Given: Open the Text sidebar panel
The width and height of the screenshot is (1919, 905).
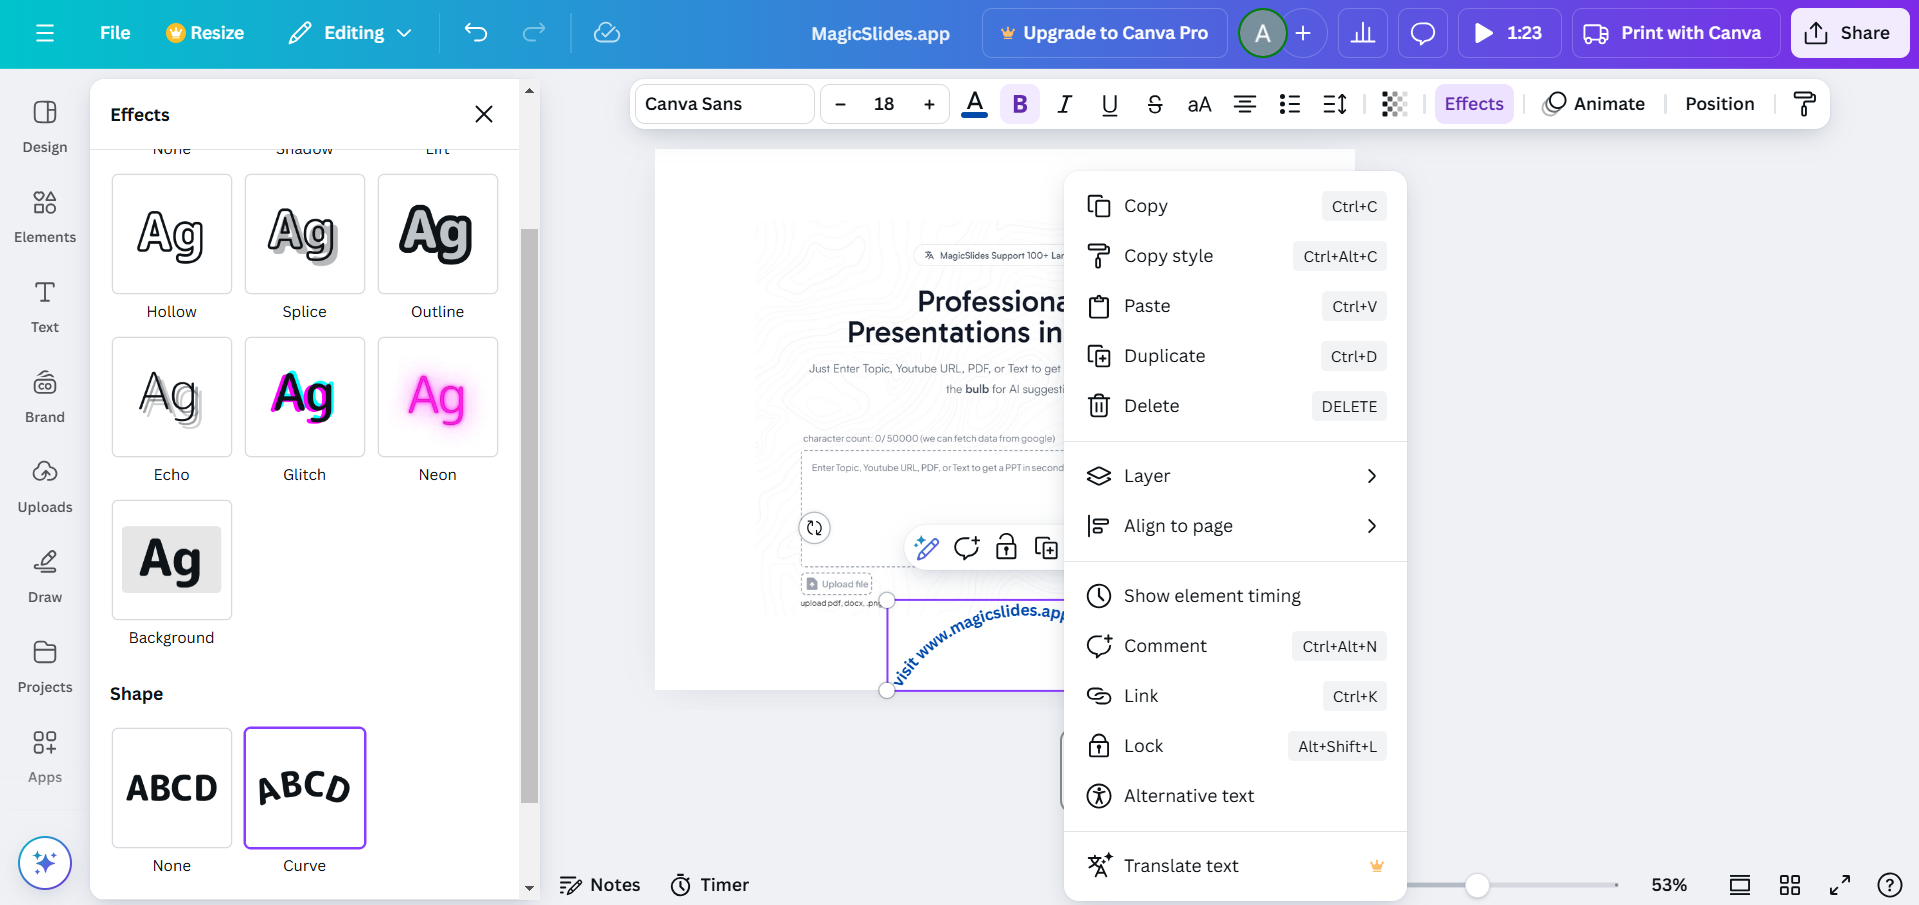Looking at the screenshot, I should click(x=45, y=307).
